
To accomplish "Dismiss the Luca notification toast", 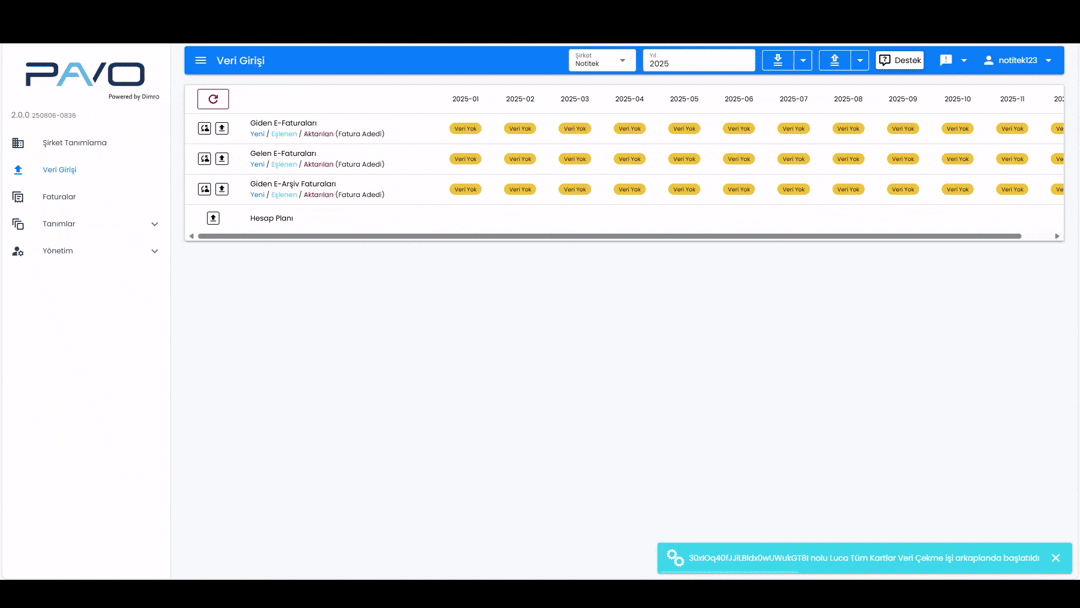I will click(x=1055, y=558).
